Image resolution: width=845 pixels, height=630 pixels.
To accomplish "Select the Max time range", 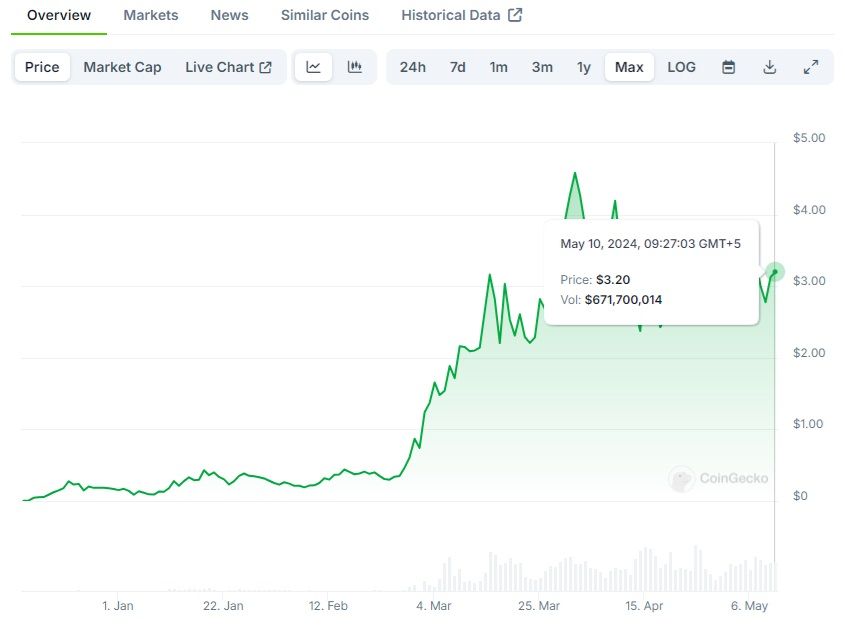I will (x=629, y=67).
